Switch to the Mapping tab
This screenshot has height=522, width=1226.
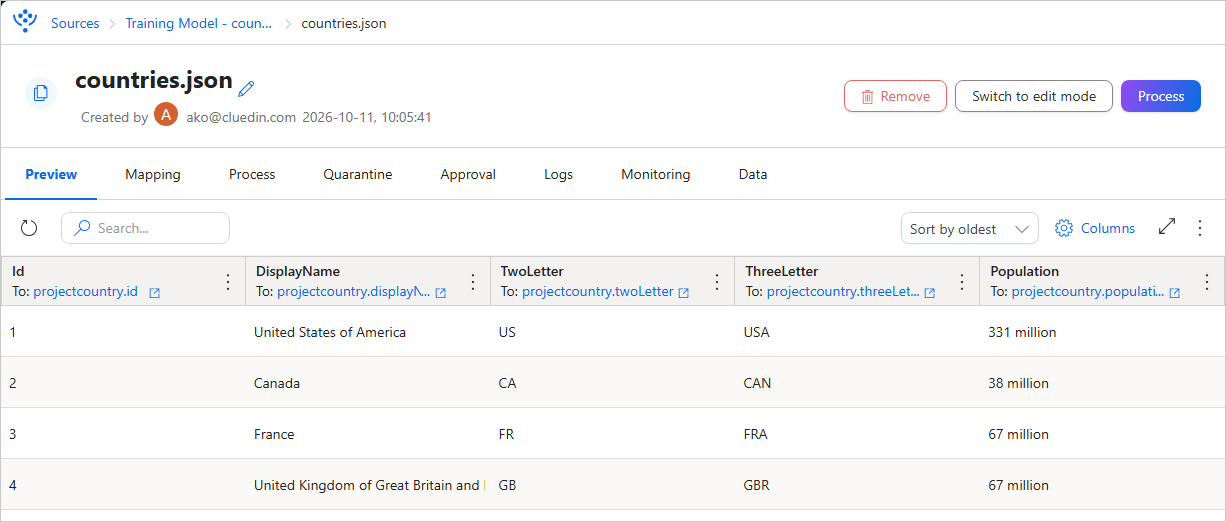pyautogui.click(x=153, y=174)
